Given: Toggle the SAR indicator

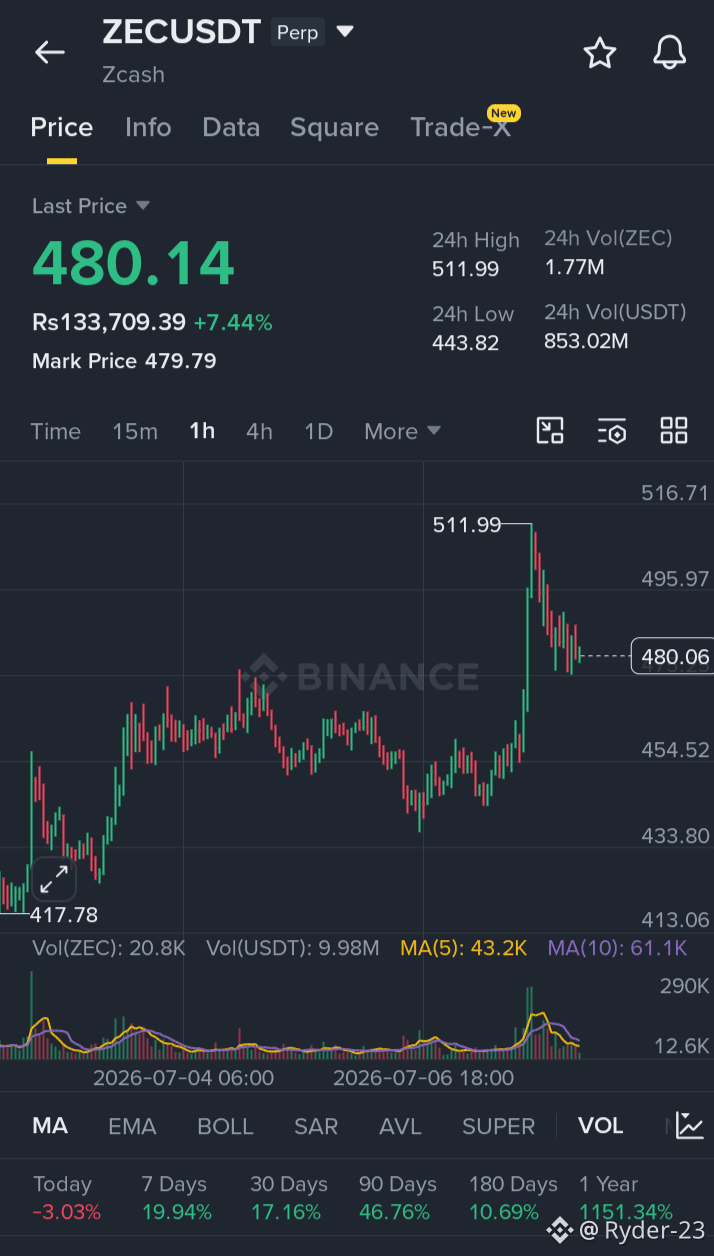Looking at the screenshot, I should click(316, 1126).
